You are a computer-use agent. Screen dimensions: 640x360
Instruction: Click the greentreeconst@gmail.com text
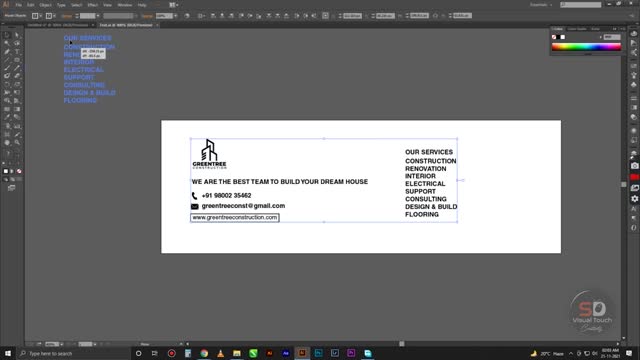[x=243, y=206]
